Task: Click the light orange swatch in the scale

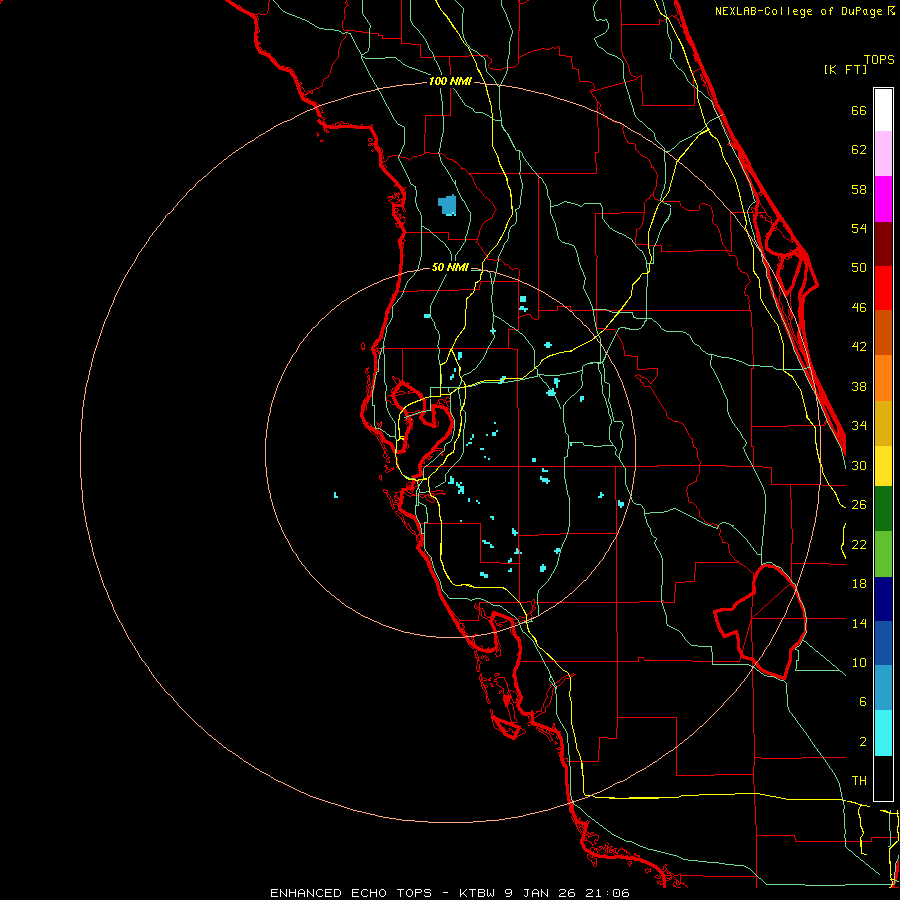Action: pos(883,378)
